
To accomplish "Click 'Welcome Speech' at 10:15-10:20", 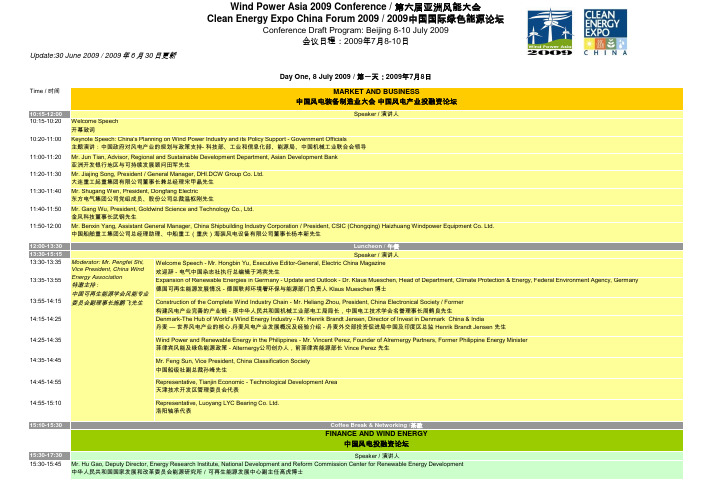I will (95, 121).
